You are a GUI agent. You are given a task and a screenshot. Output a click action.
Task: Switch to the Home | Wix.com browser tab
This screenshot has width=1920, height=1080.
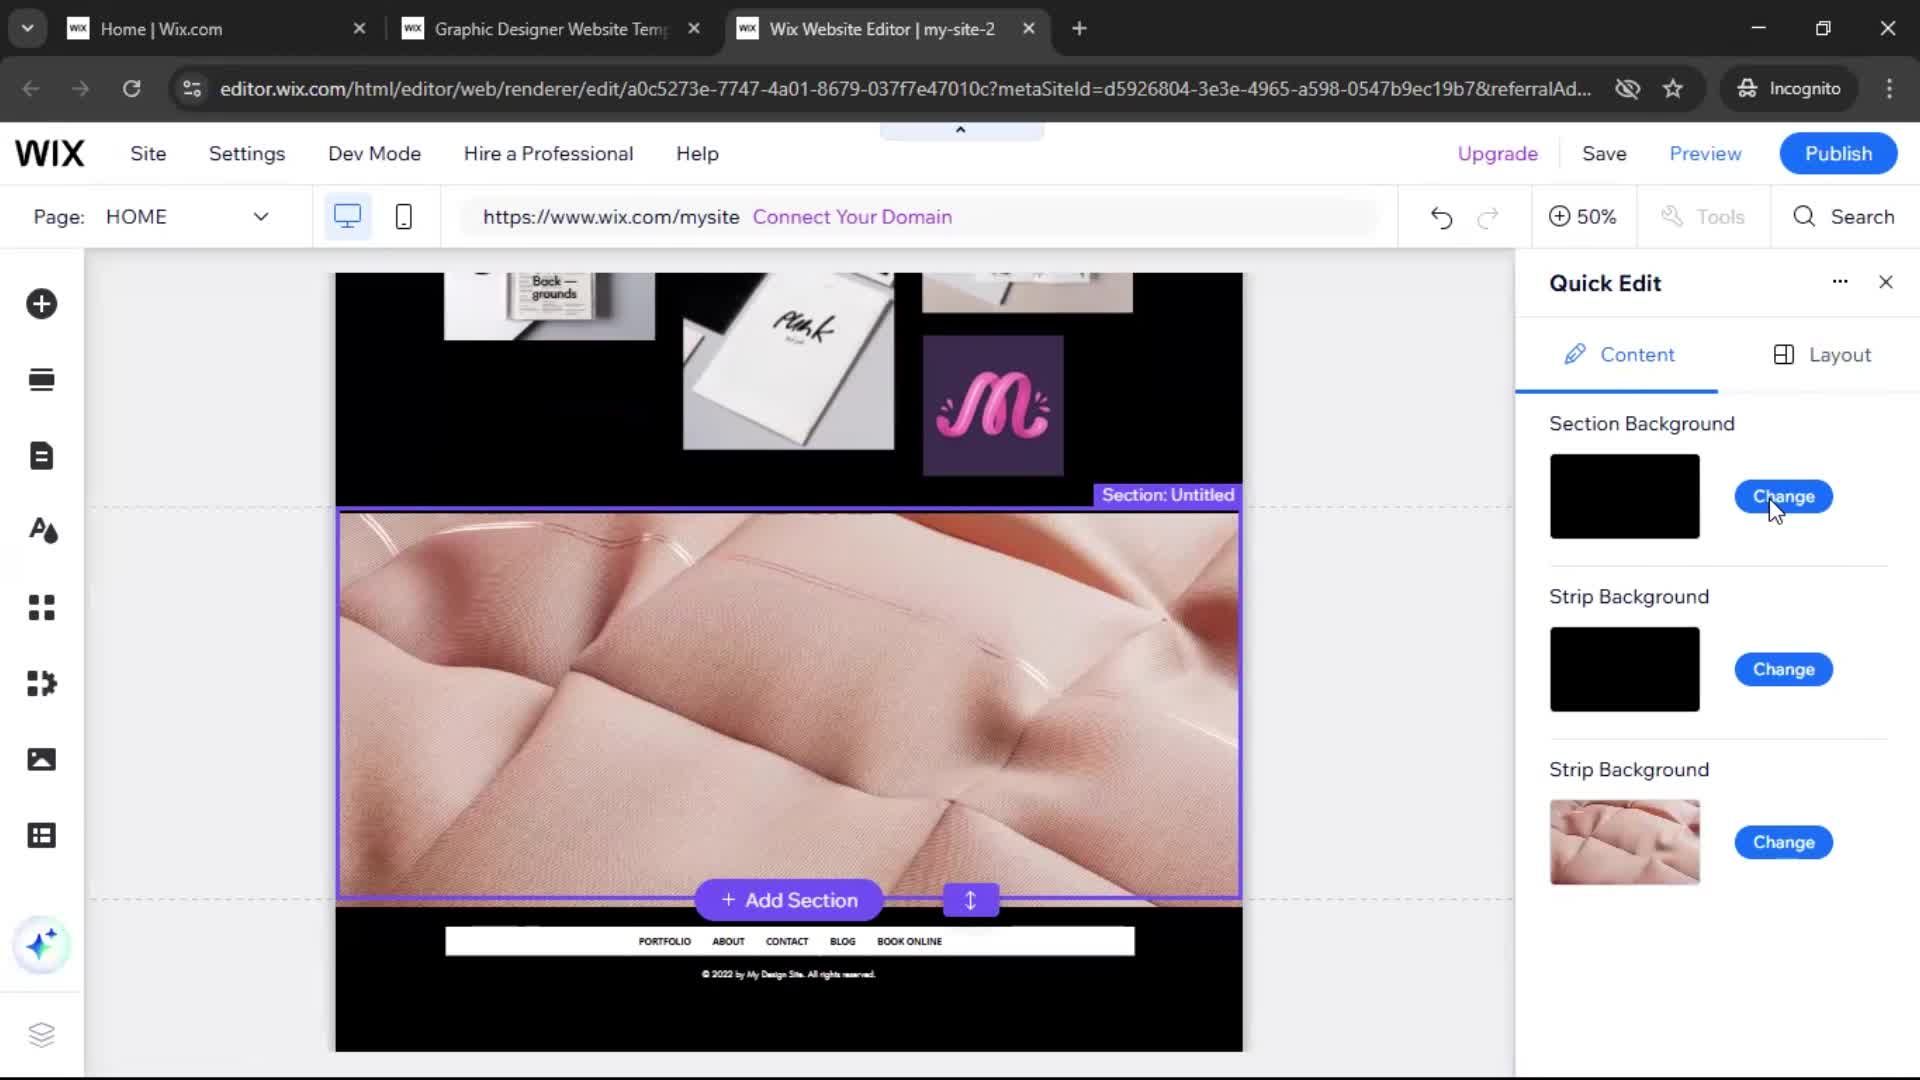(x=214, y=29)
